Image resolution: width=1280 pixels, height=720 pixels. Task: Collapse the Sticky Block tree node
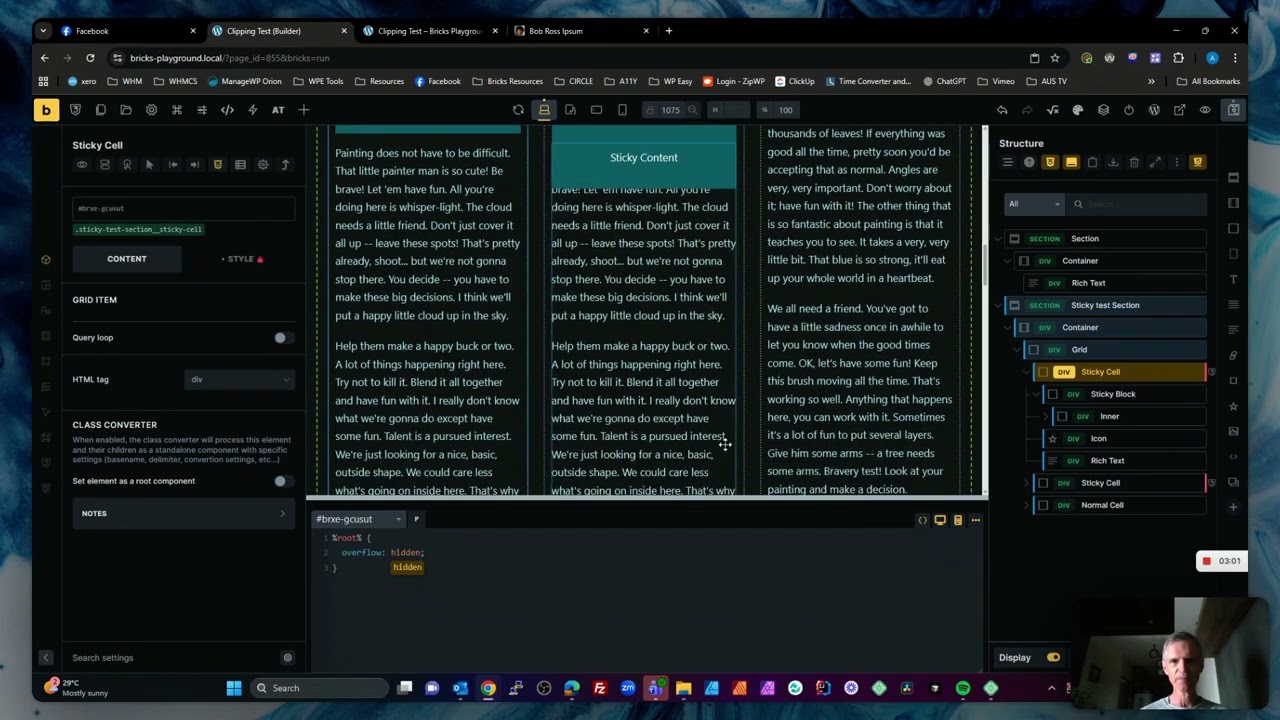coord(1036,394)
